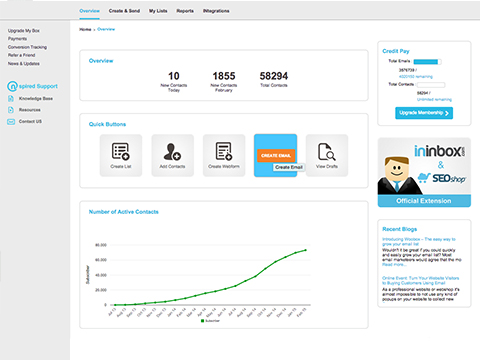Open Conversion Tracking sidebar link

27,47
